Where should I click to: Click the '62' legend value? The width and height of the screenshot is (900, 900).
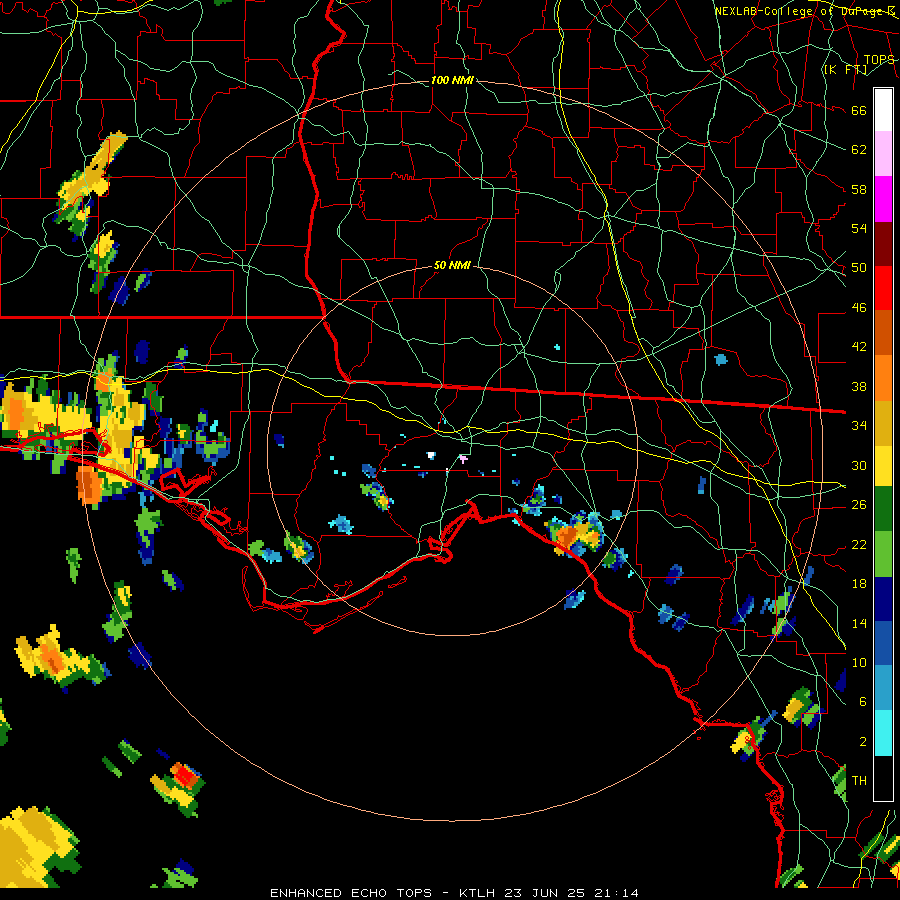pyautogui.click(x=859, y=149)
